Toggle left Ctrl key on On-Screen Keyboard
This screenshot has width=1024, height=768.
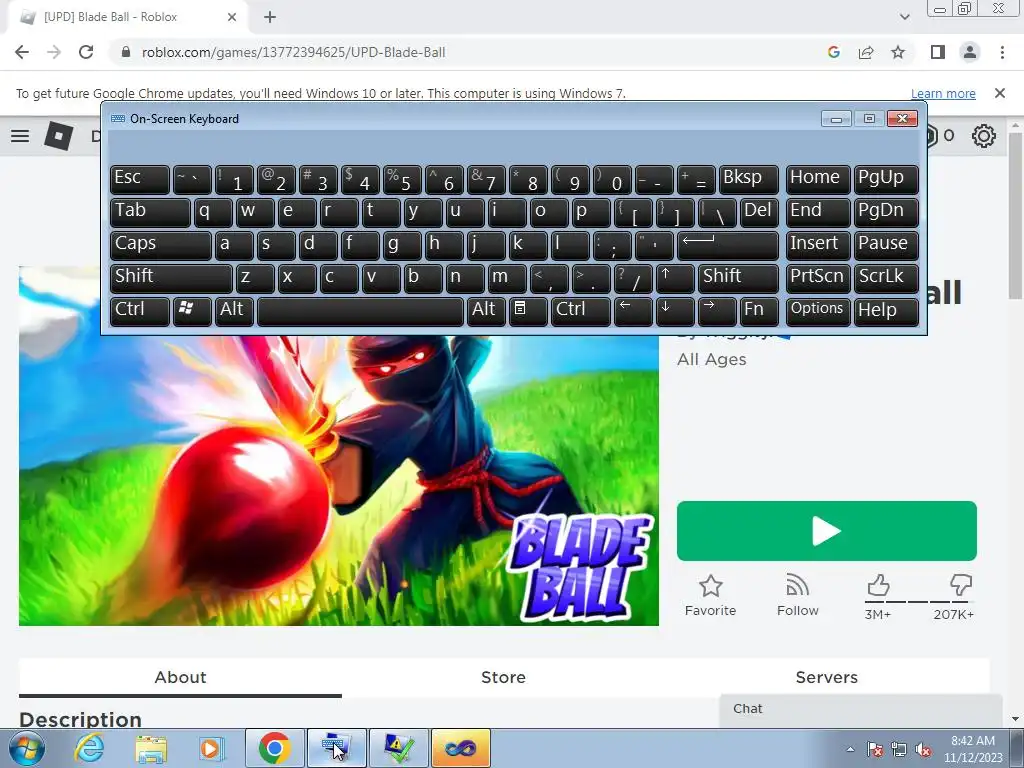[x=140, y=310]
